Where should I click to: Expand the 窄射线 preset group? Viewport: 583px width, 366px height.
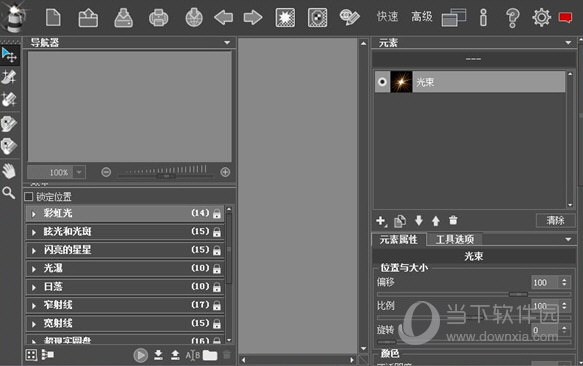[34, 306]
